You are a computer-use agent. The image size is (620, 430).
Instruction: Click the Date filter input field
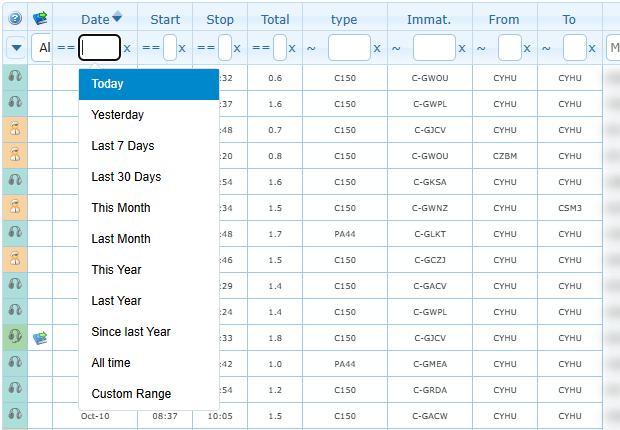coord(99,47)
